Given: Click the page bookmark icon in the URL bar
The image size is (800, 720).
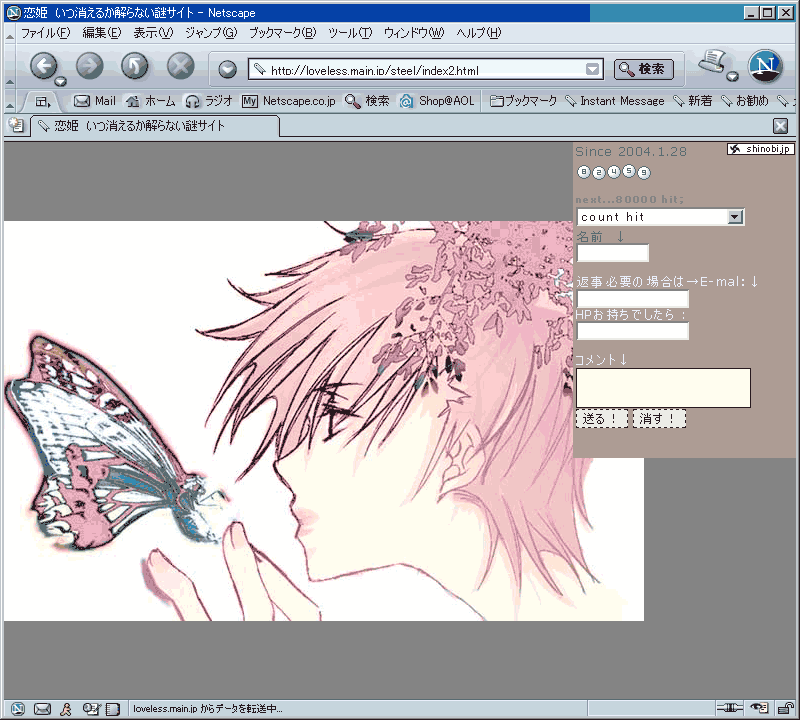Looking at the screenshot, I should 260,69.
